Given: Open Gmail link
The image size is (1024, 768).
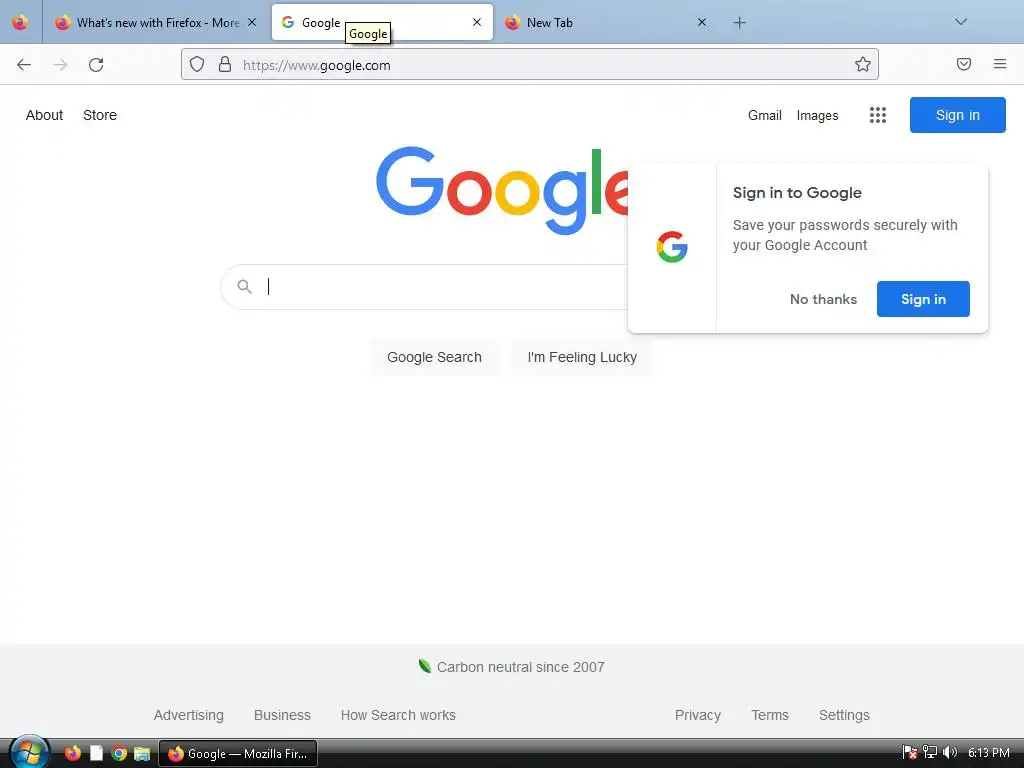Looking at the screenshot, I should pos(765,115).
